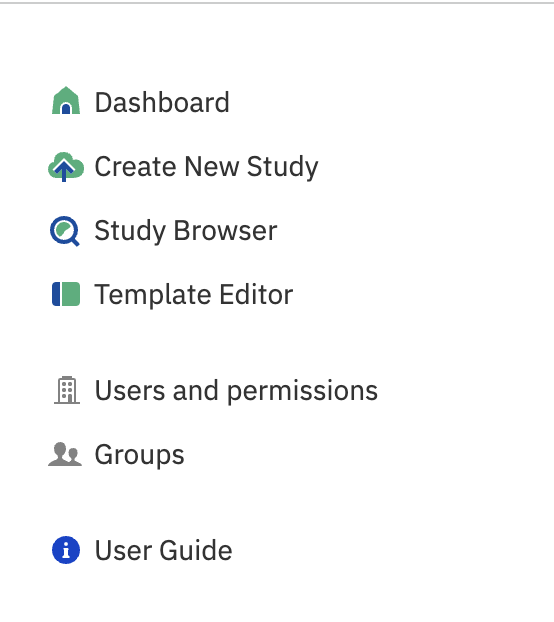Click the green book Template Editor icon
The image size is (554, 622).
[x=66, y=294]
